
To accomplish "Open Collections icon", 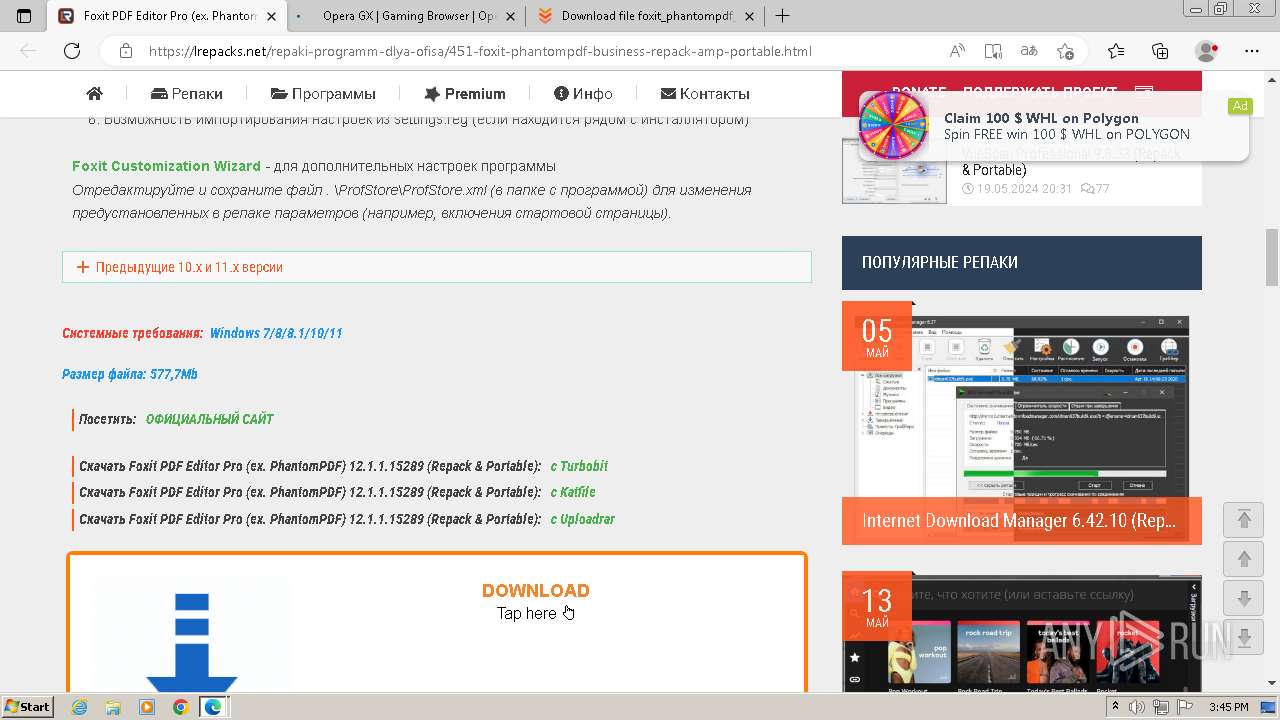I will pos(1160,51).
